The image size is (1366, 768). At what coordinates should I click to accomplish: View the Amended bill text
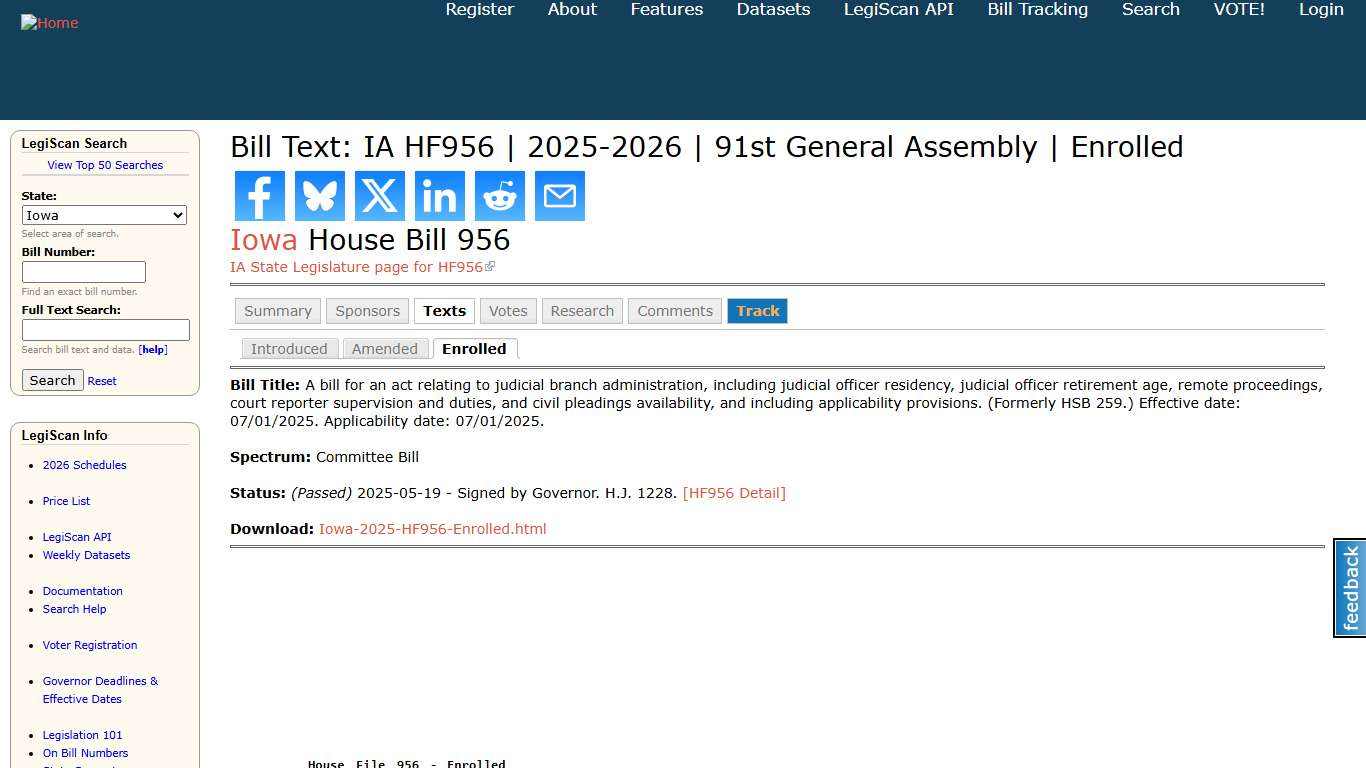[385, 348]
